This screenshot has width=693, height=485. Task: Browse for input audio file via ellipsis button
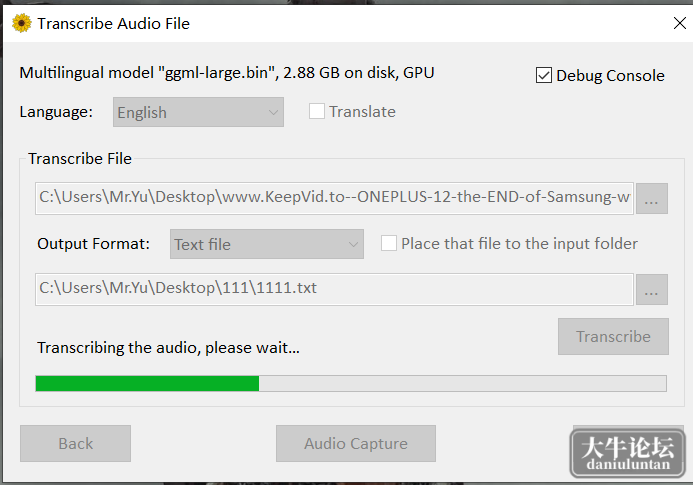pos(651,199)
